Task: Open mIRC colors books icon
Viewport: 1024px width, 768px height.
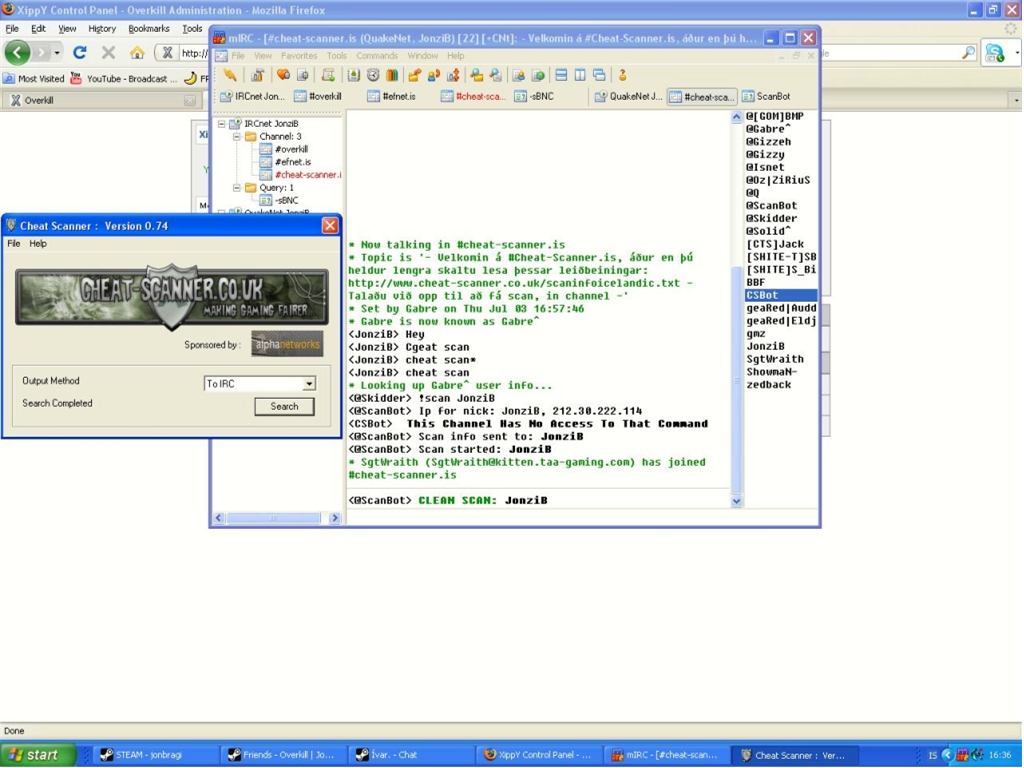Action: tap(392, 75)
